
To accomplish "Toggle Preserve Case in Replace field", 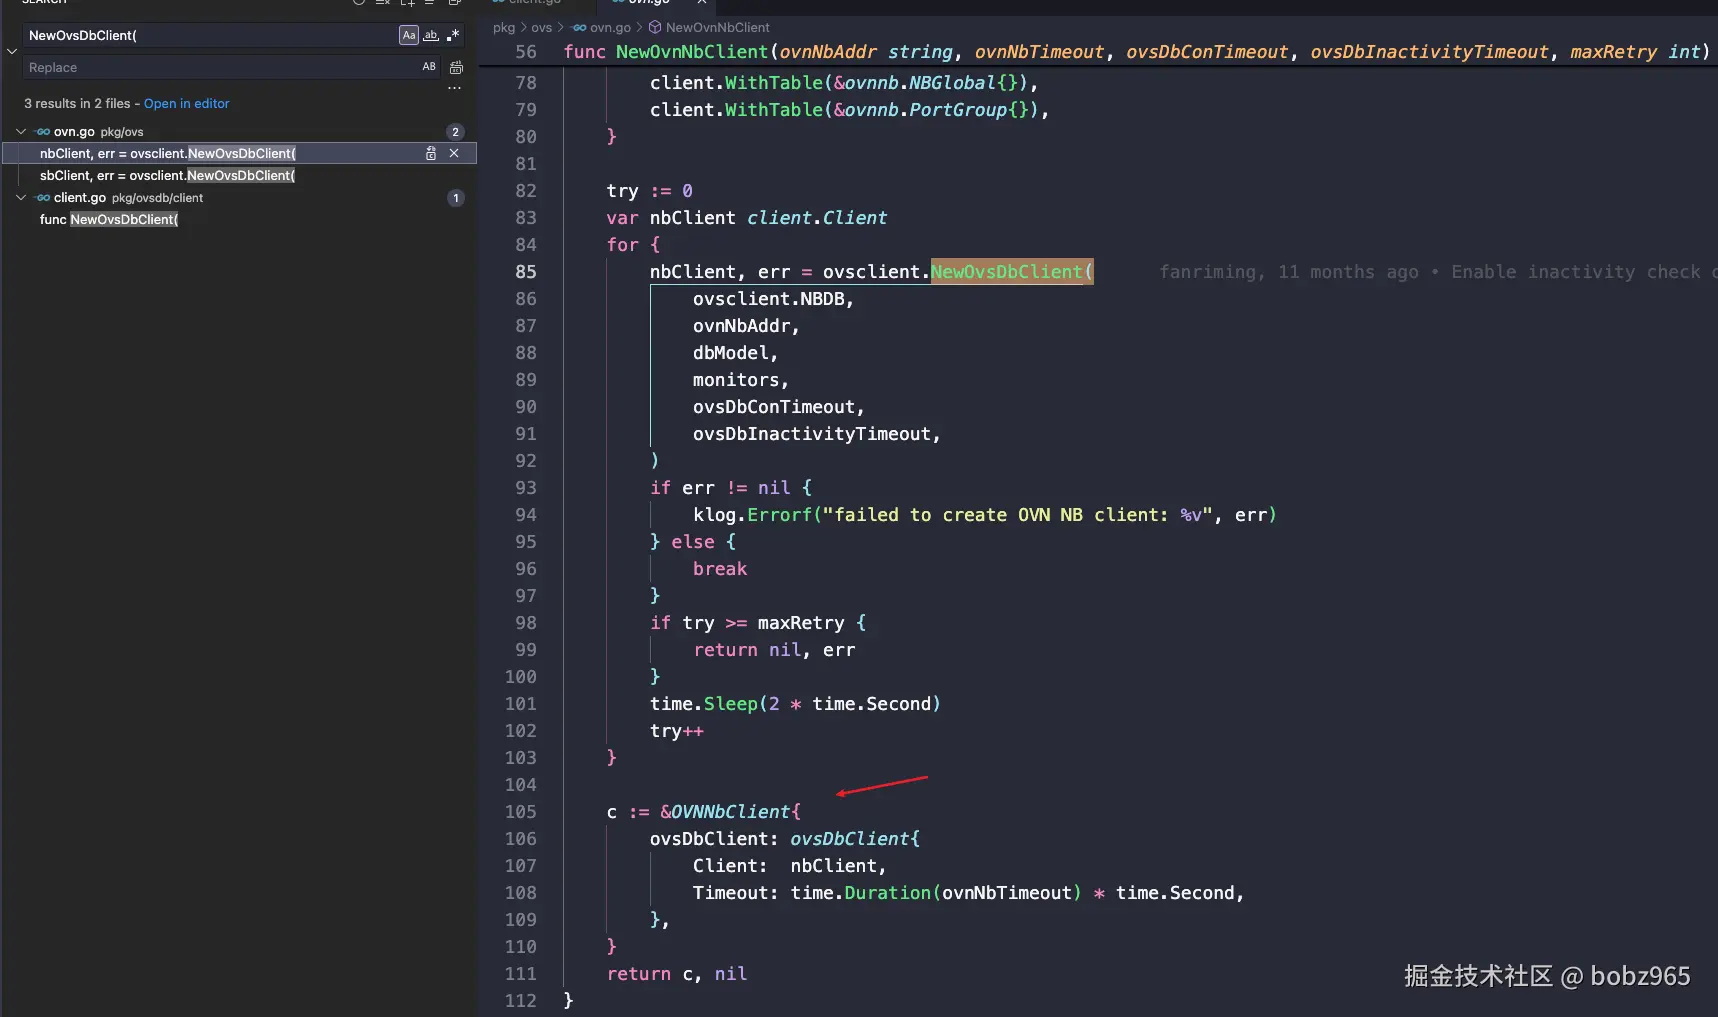I will (429, 67).
